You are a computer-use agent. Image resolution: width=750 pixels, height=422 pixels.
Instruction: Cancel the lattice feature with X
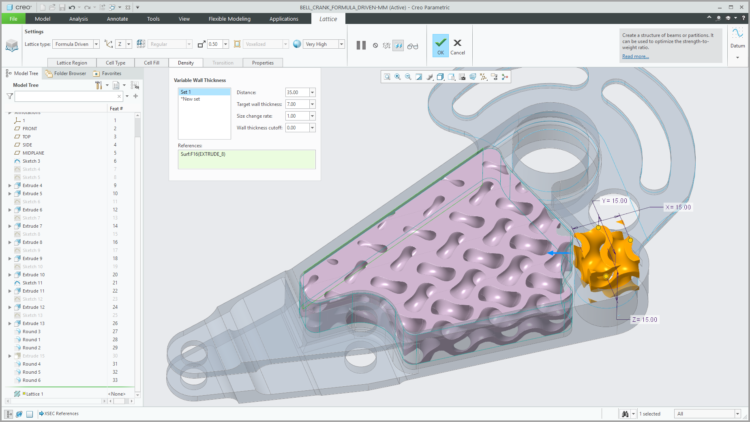pyautogui.click(x=458, y=44)
